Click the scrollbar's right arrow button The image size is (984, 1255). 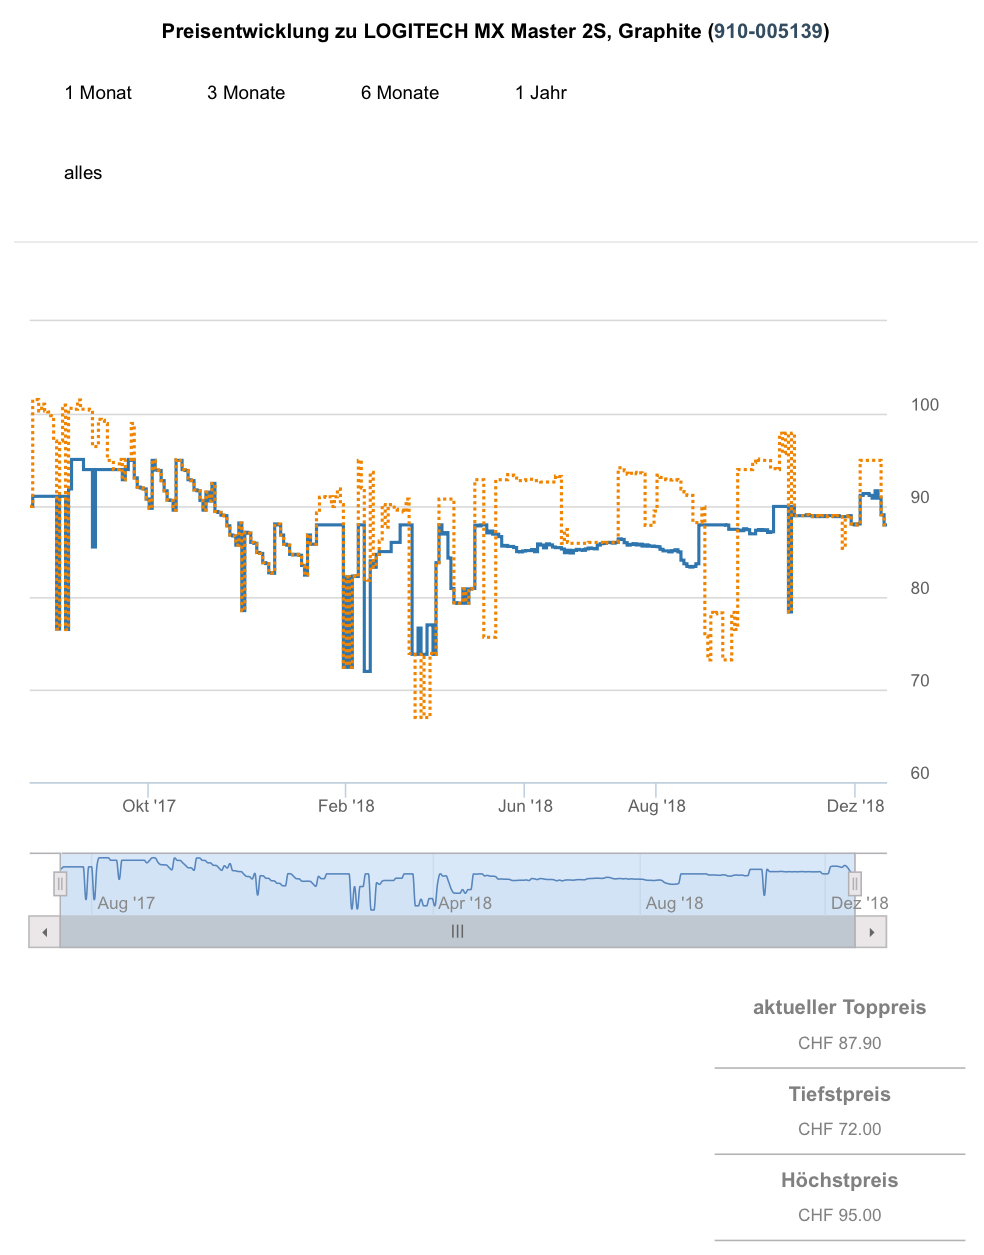pyautogui.click(x=872, y=932)
